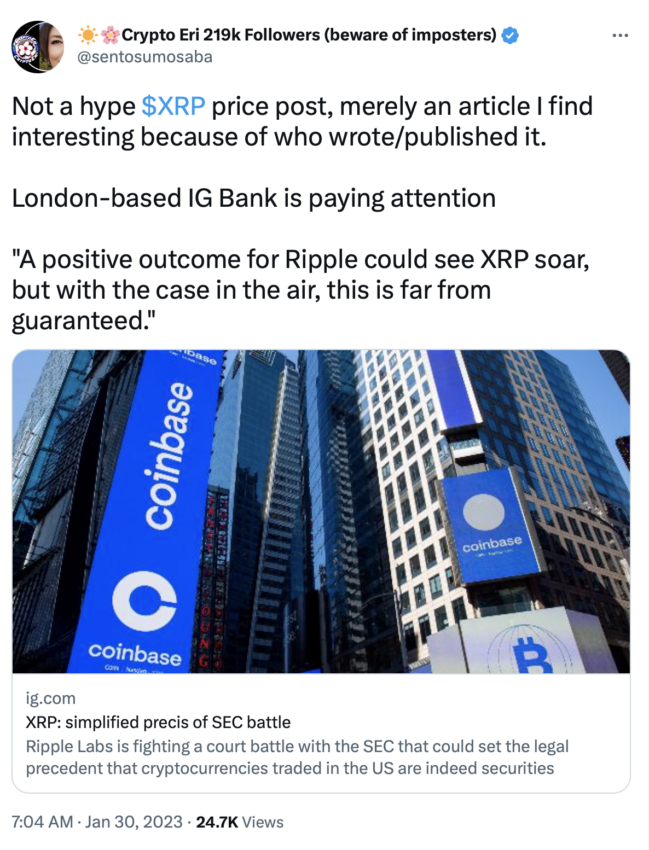Click the round gray Coinbase billboard logo
This screenshot has height=850, width=649.
click(x=484, y=512)
